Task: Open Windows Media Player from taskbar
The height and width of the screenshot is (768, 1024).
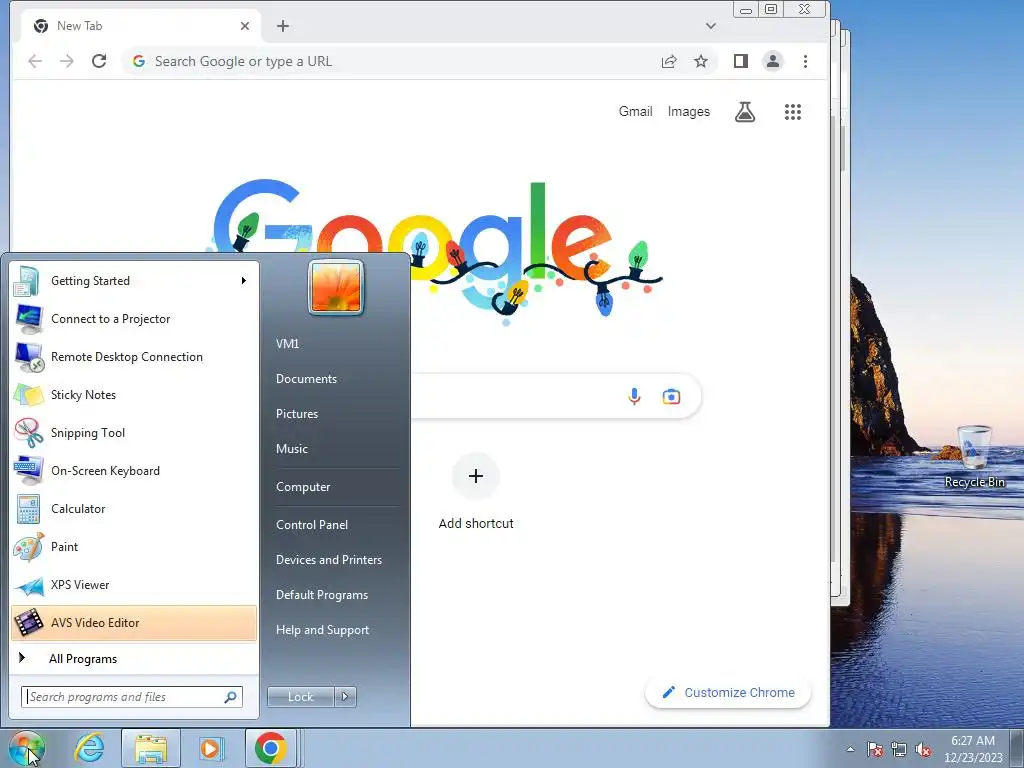Action: click(x=210, y=748)
